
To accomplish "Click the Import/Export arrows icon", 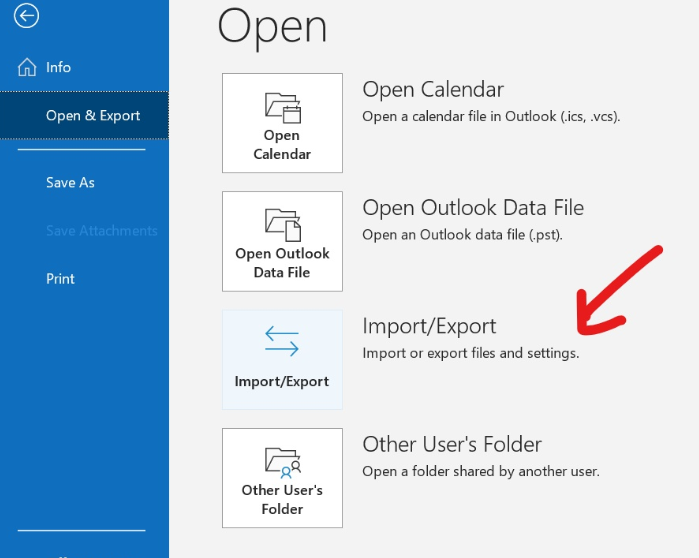I will pyautogui.click(x=282, y=341).
